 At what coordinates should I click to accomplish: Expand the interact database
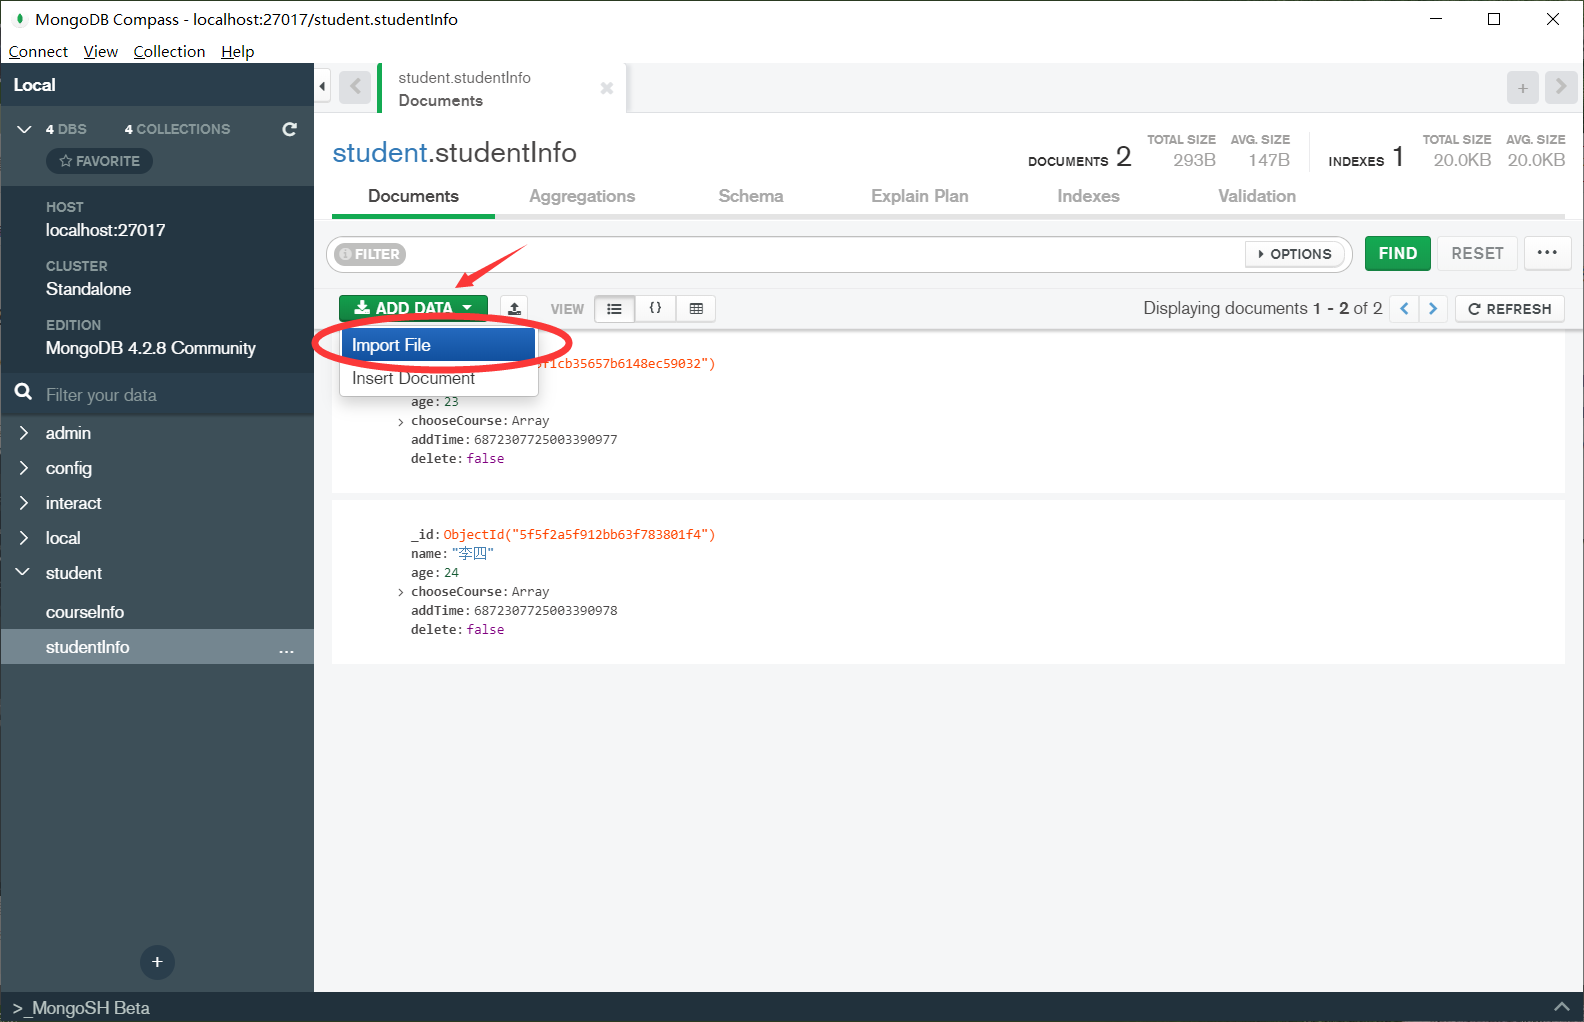pos(24,503)
